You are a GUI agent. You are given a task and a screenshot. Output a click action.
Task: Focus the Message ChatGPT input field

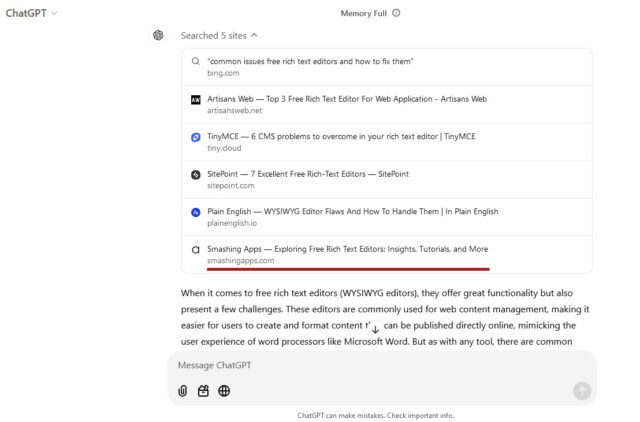point(382,365)
